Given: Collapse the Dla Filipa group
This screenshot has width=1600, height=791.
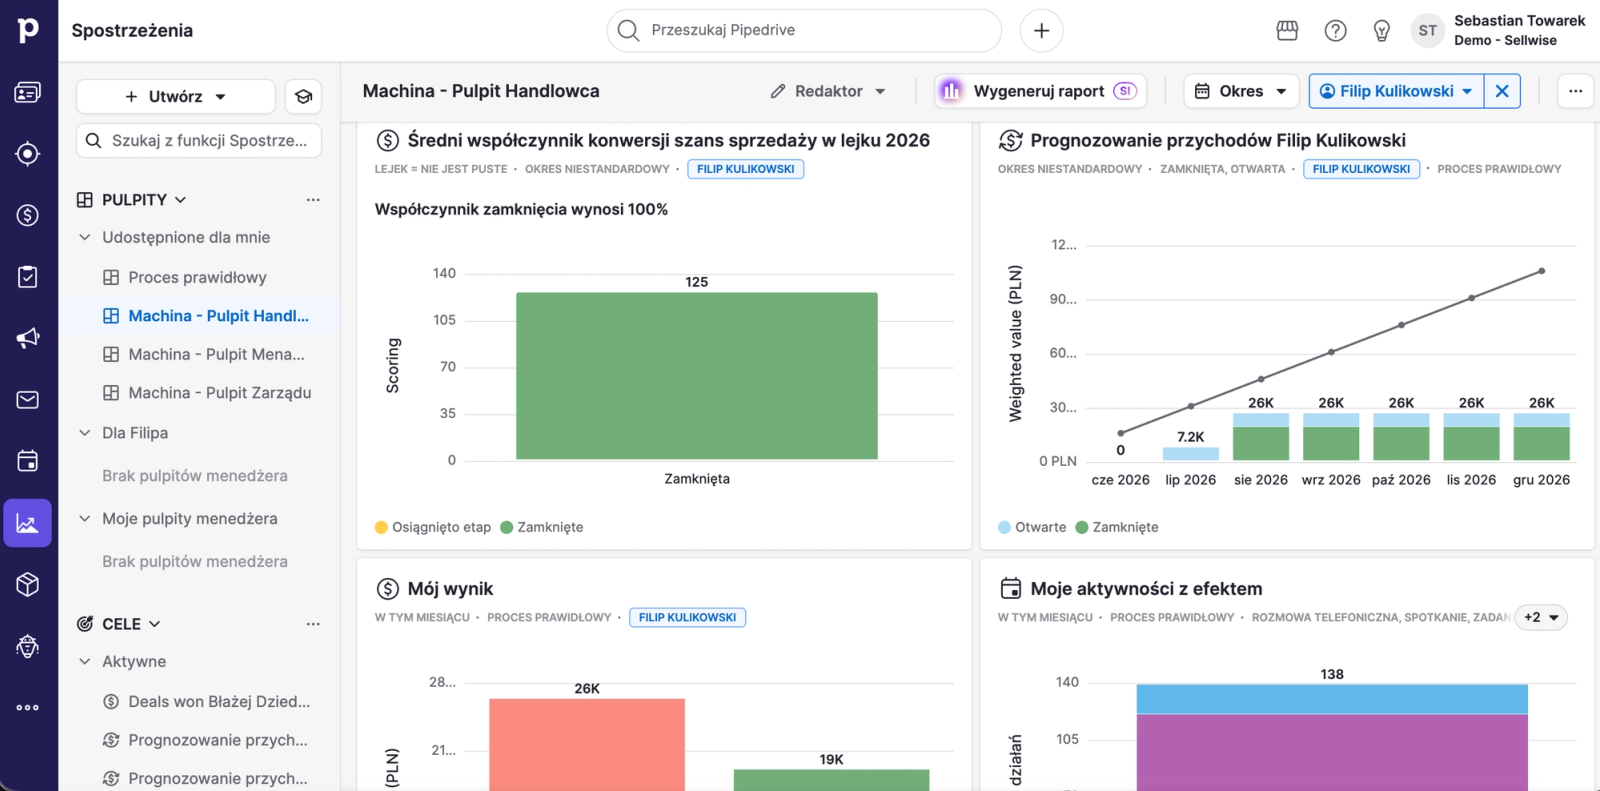Looking at the screenshot, I should click(x=85, y=433).
